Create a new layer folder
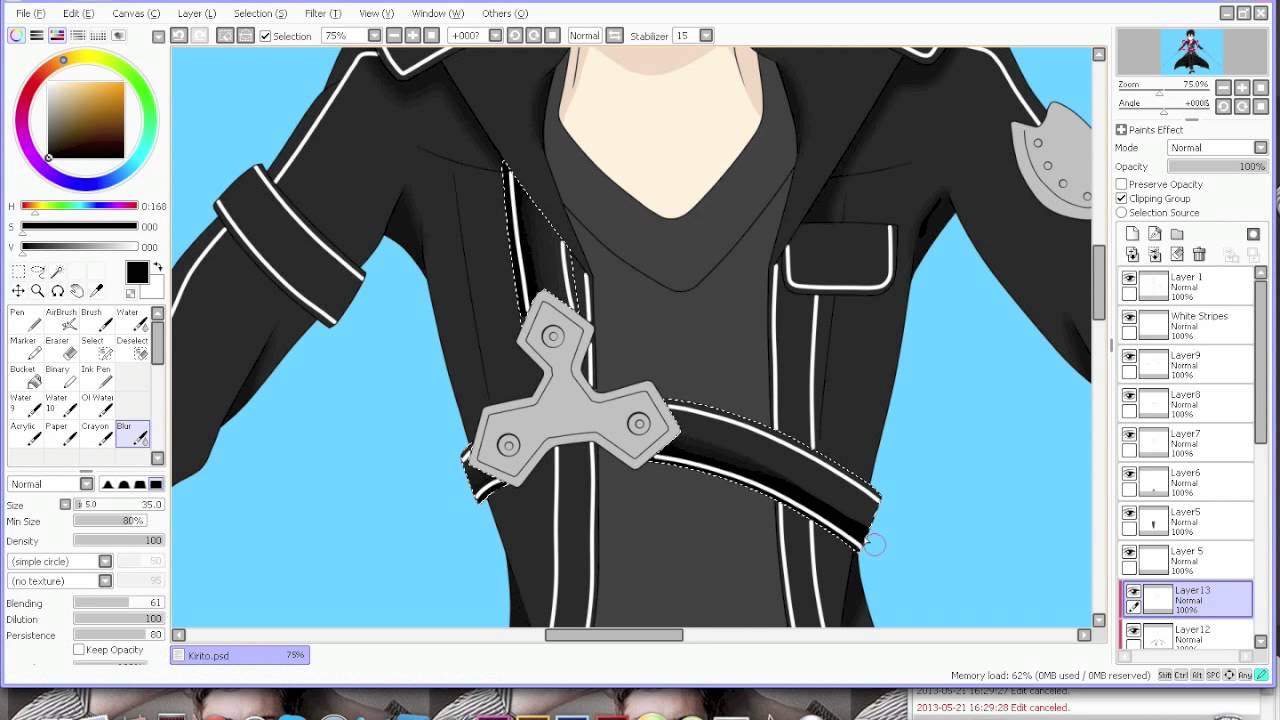 point(1177,234)
